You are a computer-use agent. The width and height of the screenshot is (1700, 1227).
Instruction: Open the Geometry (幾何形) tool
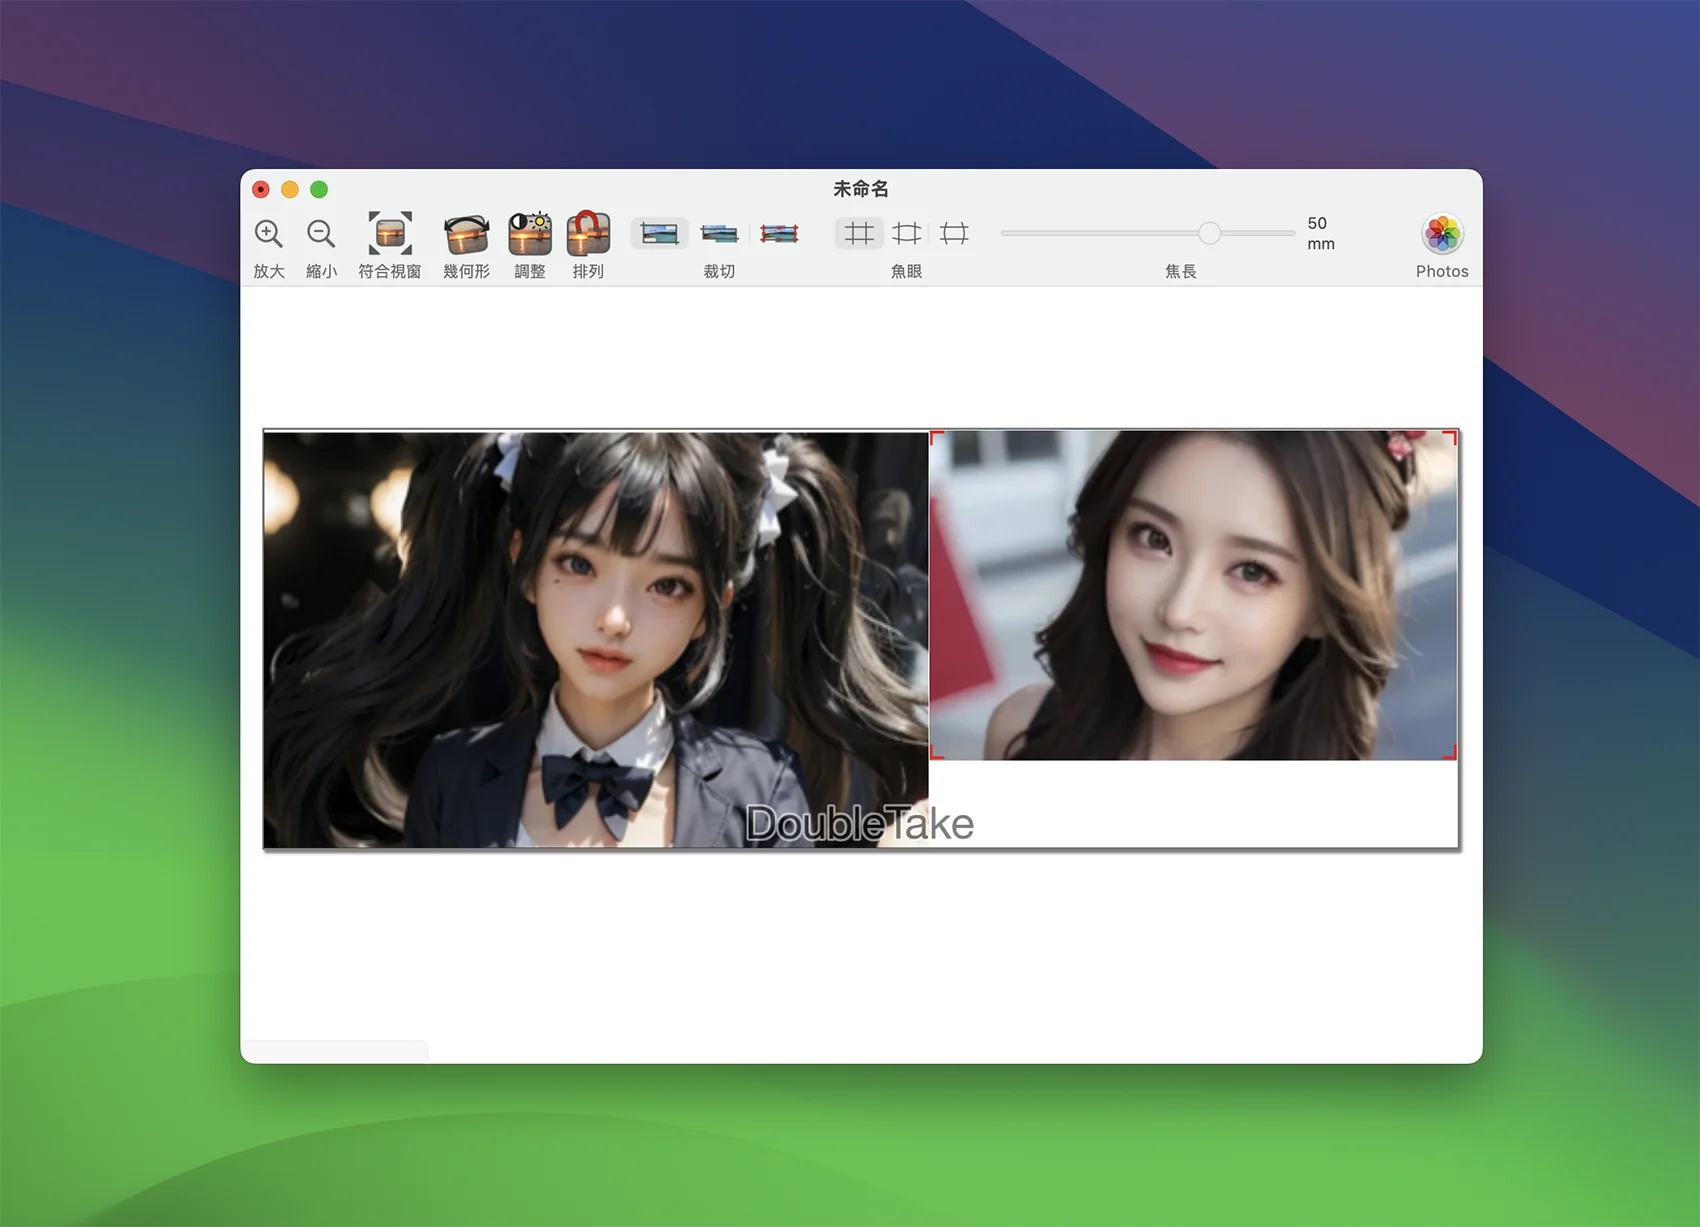[466, 233]
